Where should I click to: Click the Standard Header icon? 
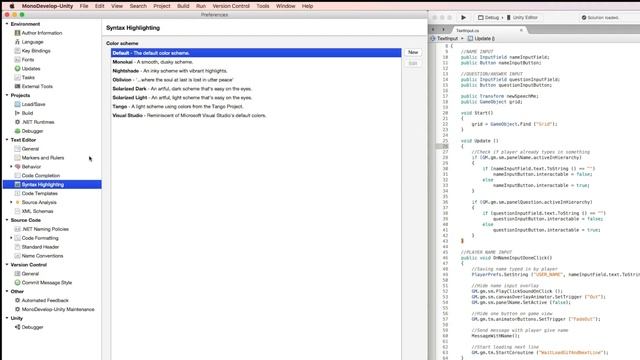tap(17, 247)
